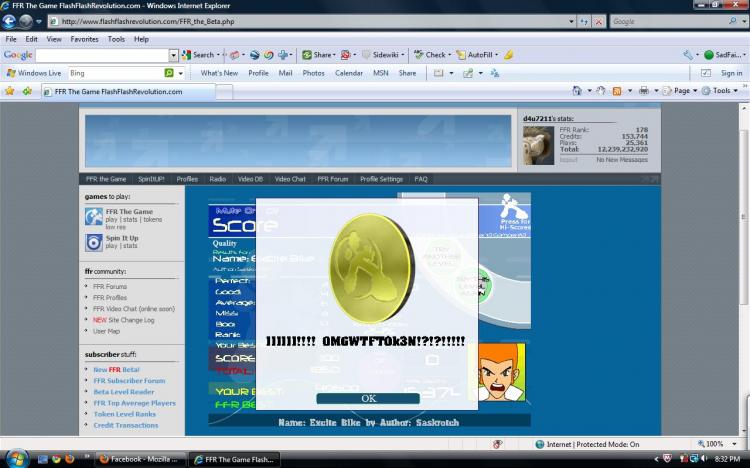
Task: Click Sign in on Windows Live toolbar
Action: (731, 73)
